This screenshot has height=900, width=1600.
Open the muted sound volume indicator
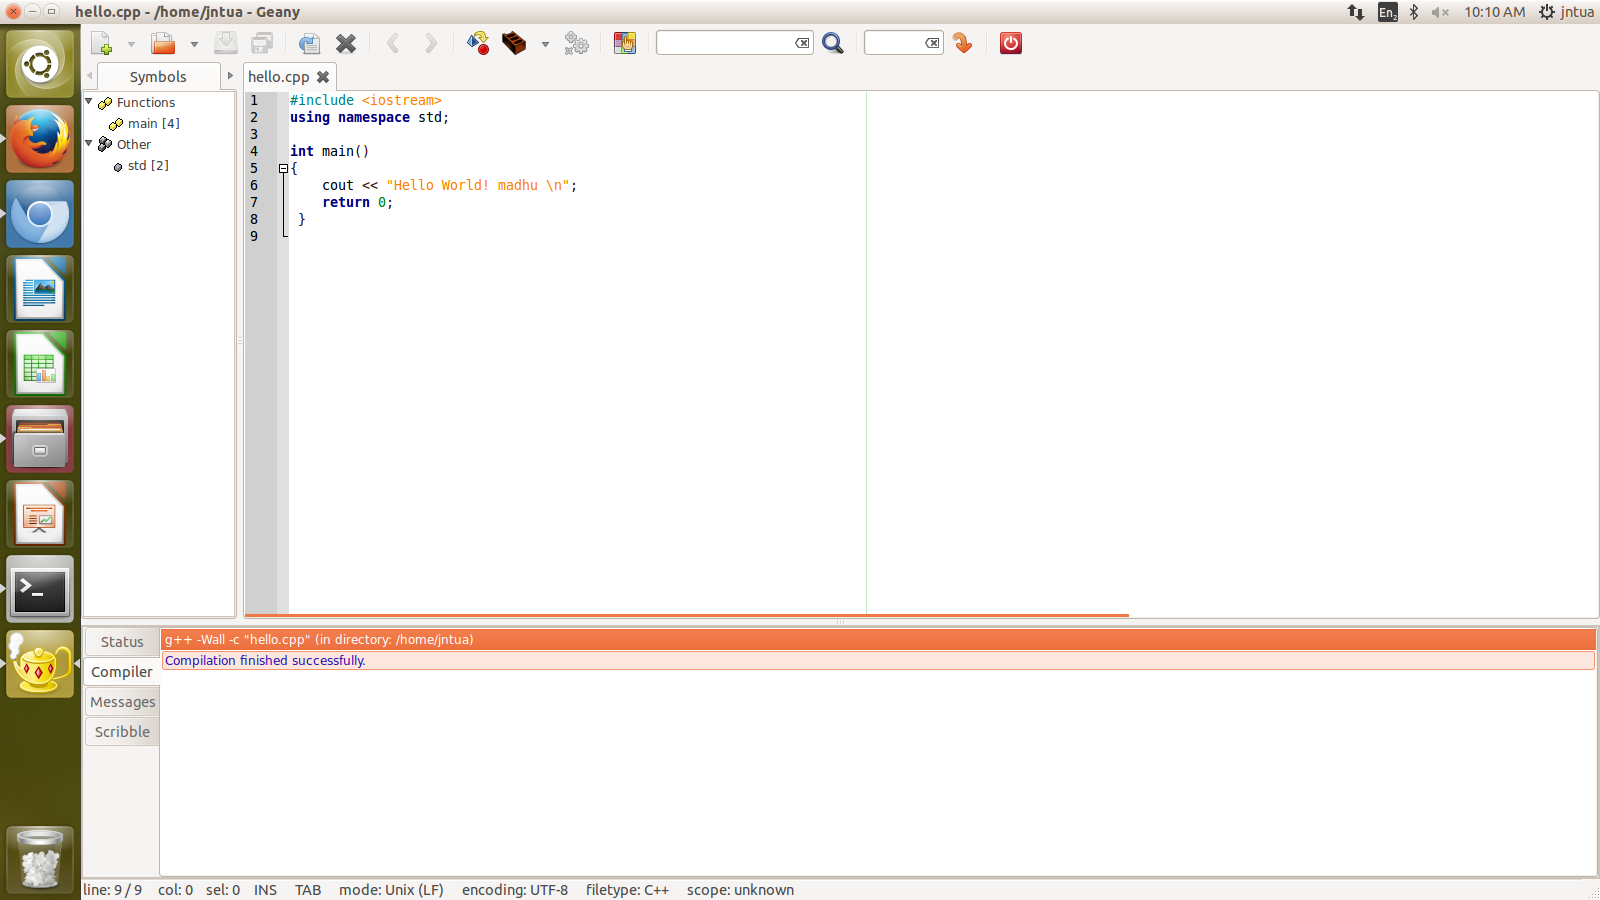(x=1440, y=12)
